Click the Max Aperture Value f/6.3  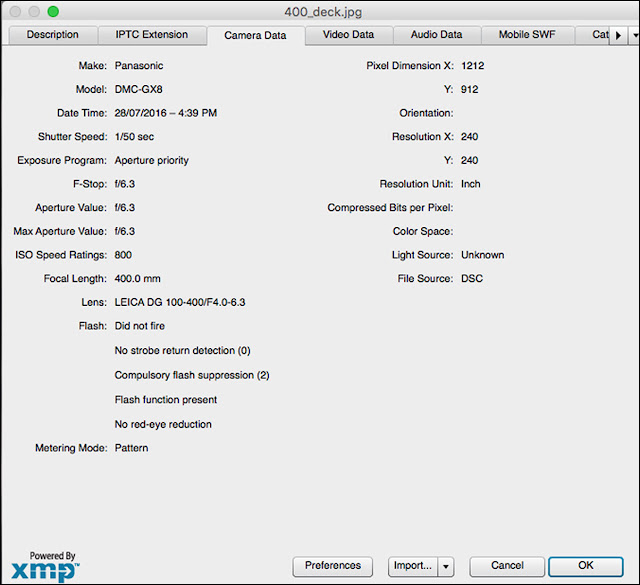tap(124, 231)
